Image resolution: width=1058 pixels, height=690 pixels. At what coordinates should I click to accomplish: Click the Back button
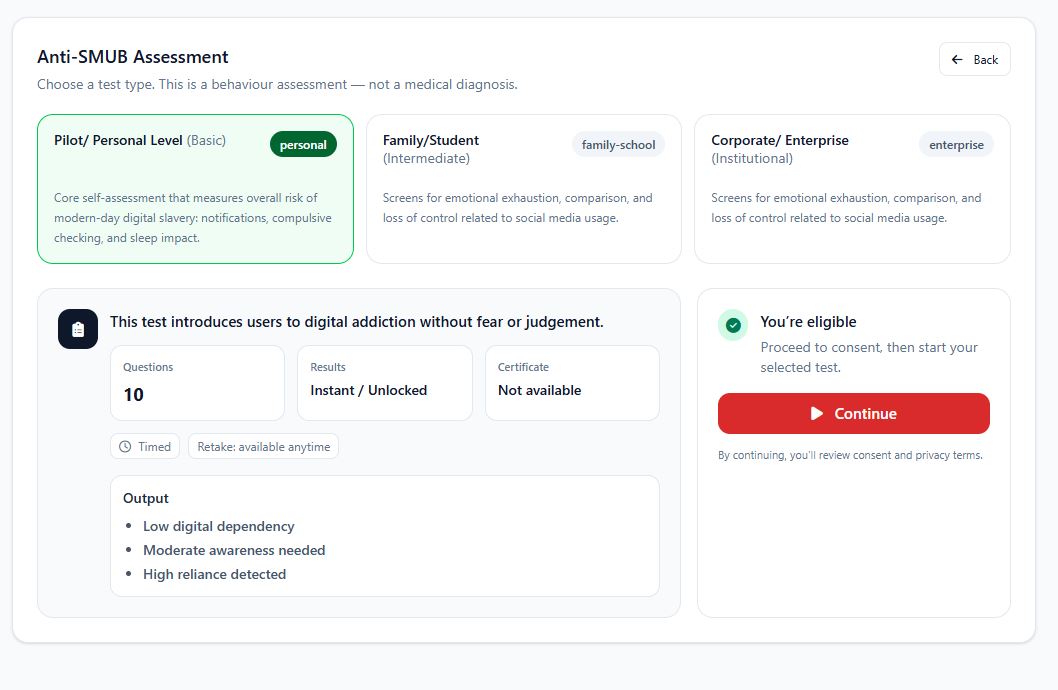[x=974, y=59]
